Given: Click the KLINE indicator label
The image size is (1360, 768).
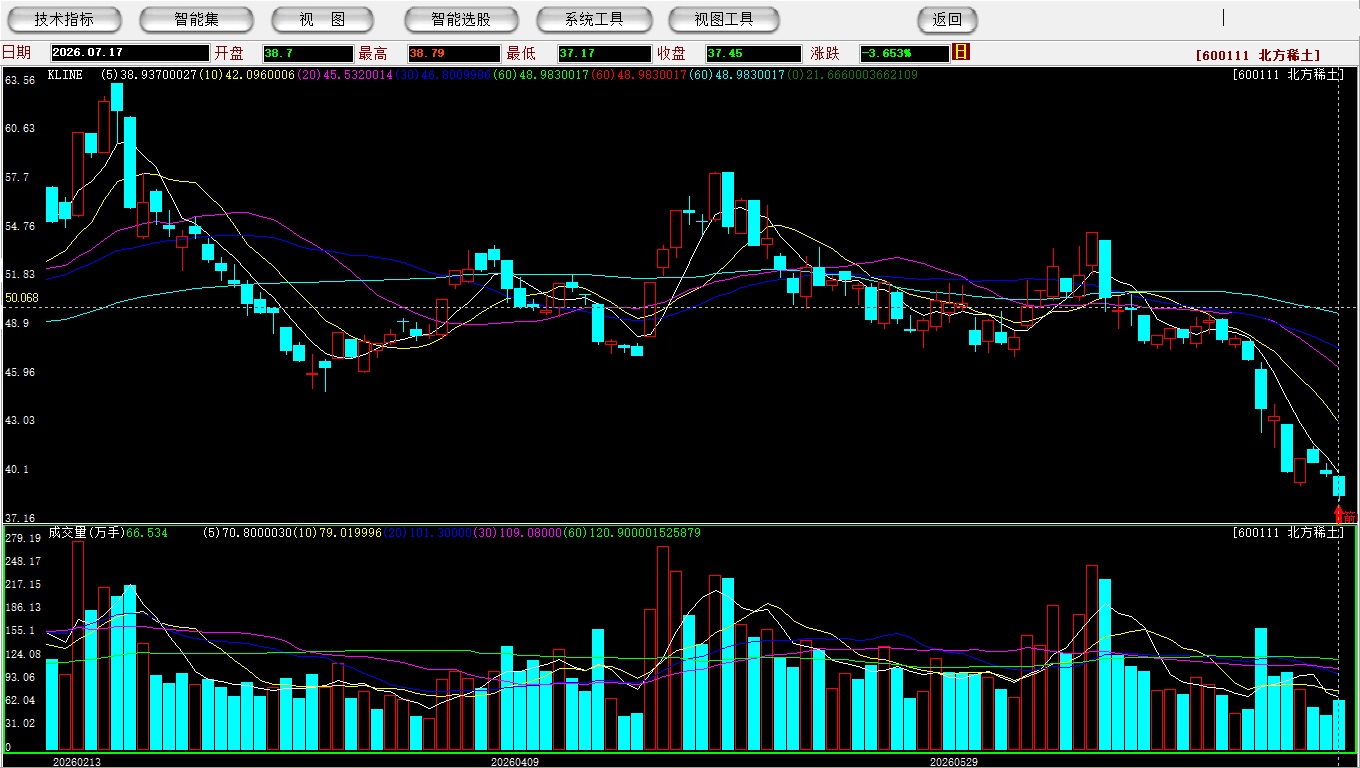Looking at the screenshot, I should click(x=65, y=75).
